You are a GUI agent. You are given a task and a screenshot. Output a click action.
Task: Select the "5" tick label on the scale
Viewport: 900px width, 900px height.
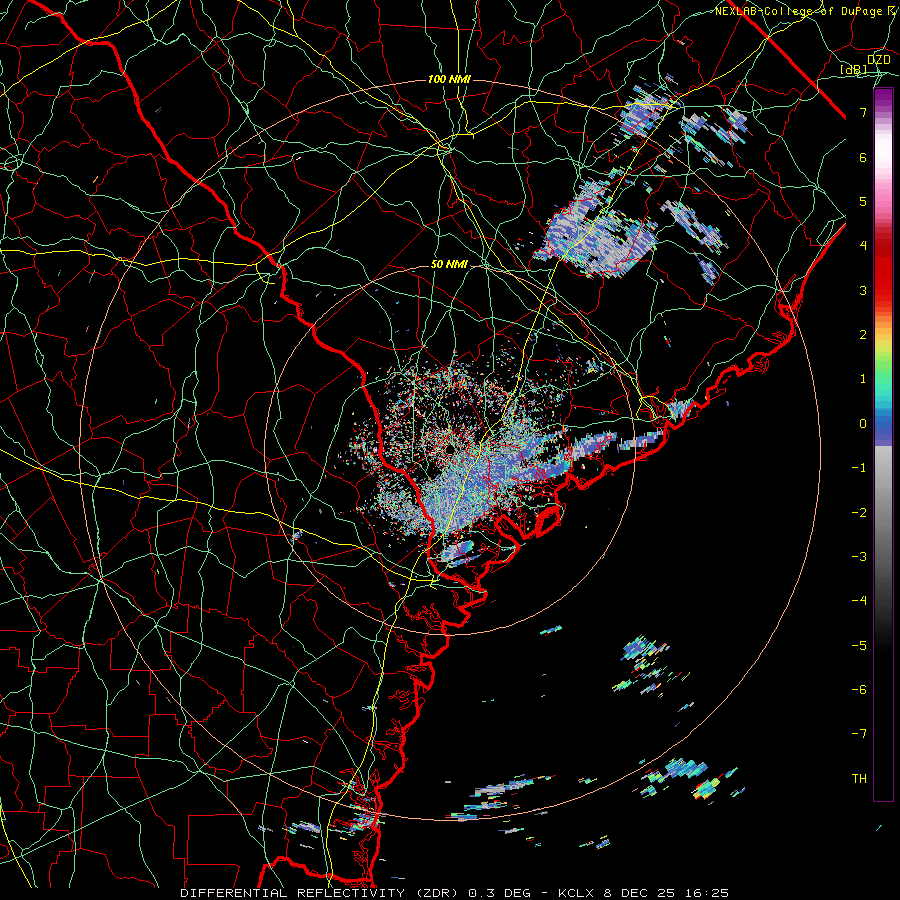(863, 201)
